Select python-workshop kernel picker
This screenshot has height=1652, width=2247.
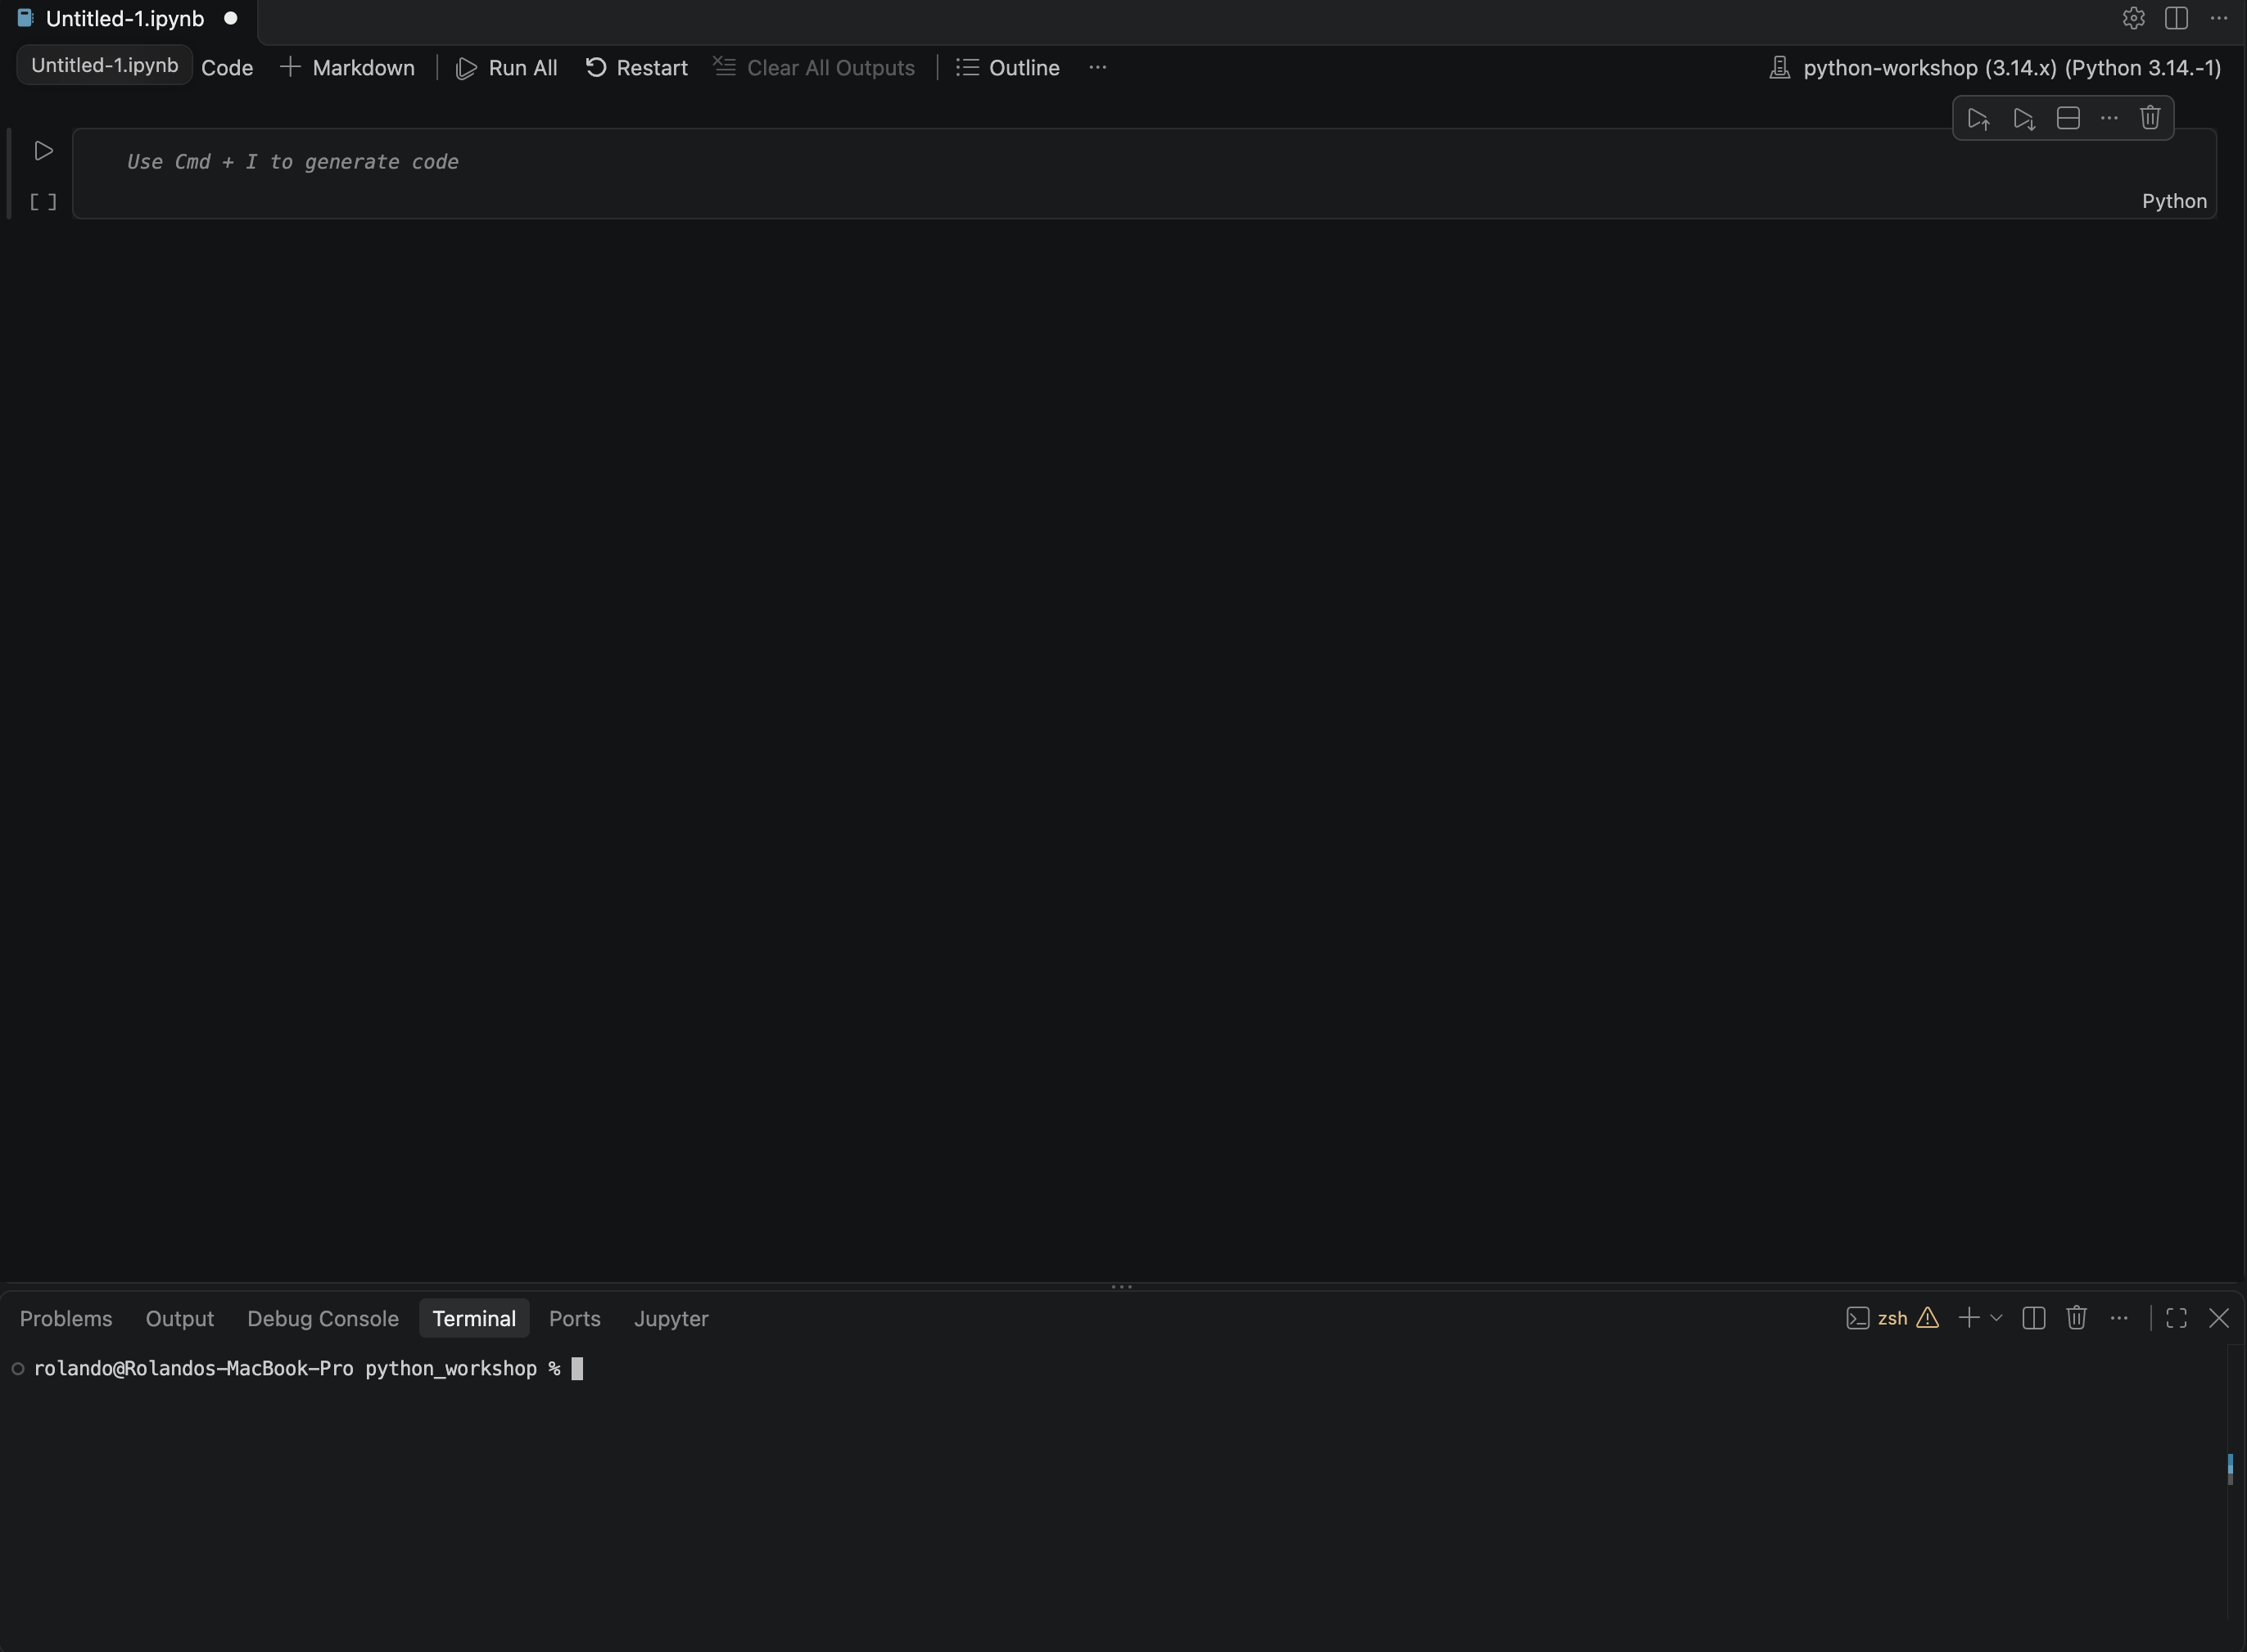tap(1994, 68)
